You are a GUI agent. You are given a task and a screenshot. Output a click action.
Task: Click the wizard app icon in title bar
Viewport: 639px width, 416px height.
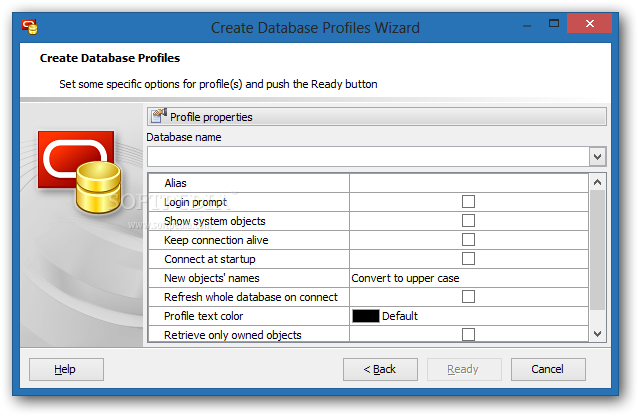tap(30, 27)
